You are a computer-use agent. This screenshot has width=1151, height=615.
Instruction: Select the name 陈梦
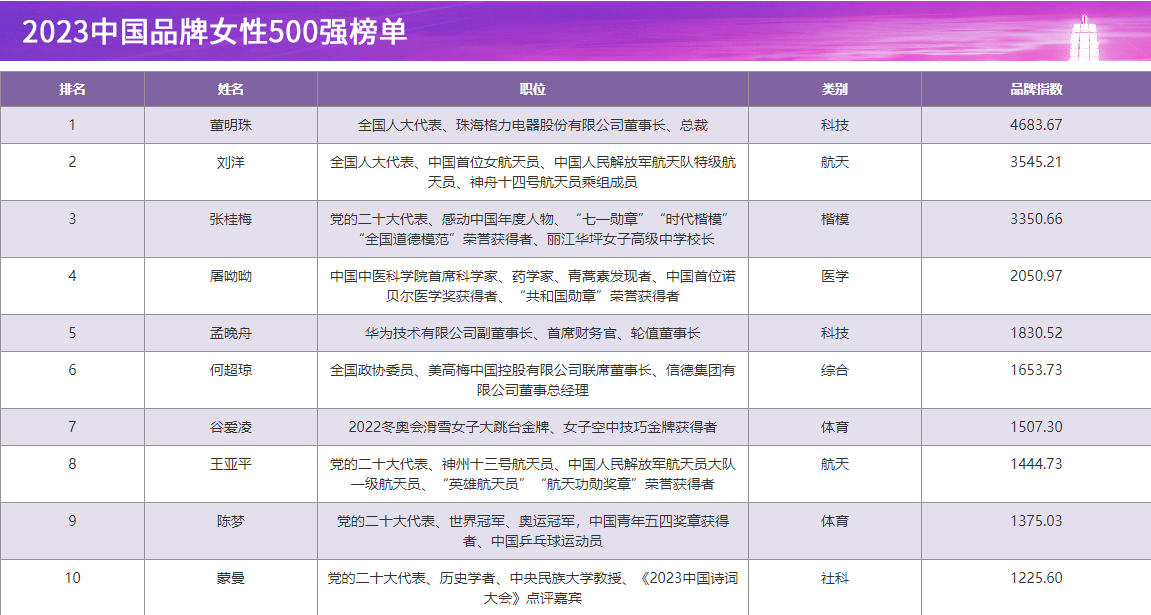coord(230,522)
